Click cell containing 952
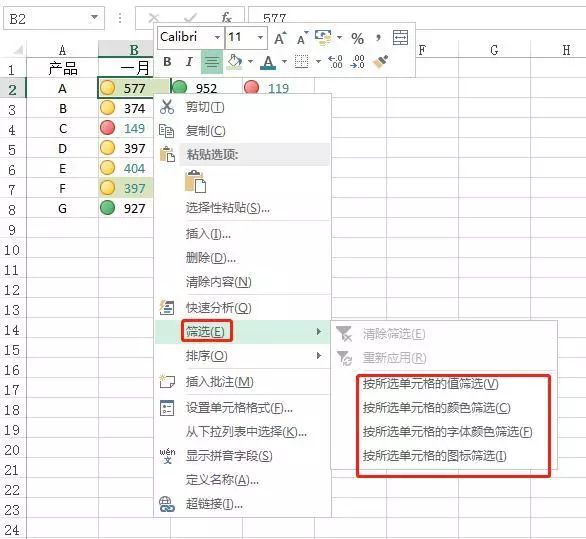Viewport: 586px width, 539px height. (206, 88)
